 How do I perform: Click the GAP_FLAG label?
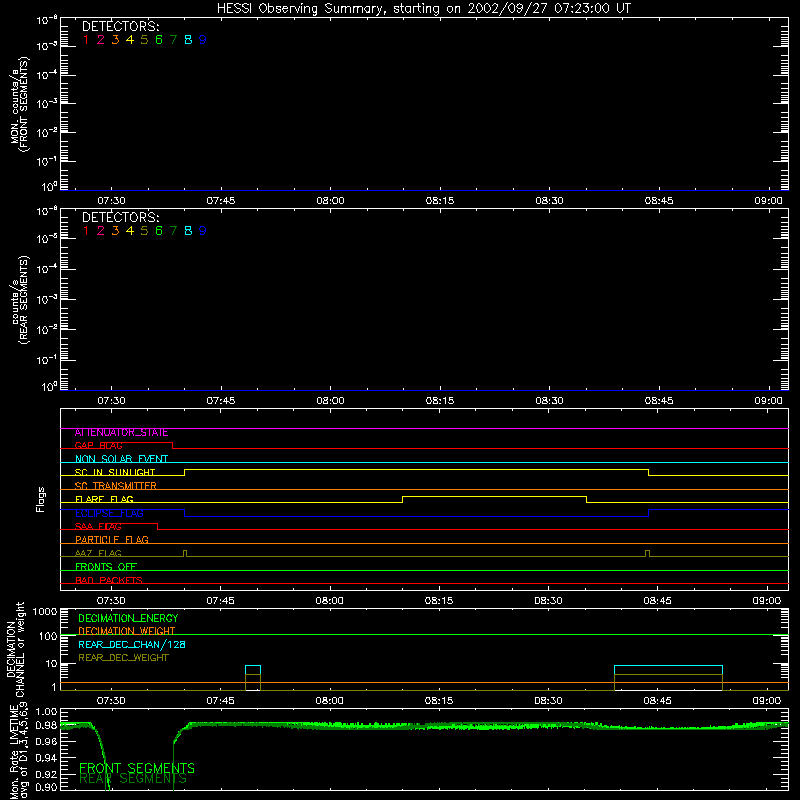coord(98,446)
